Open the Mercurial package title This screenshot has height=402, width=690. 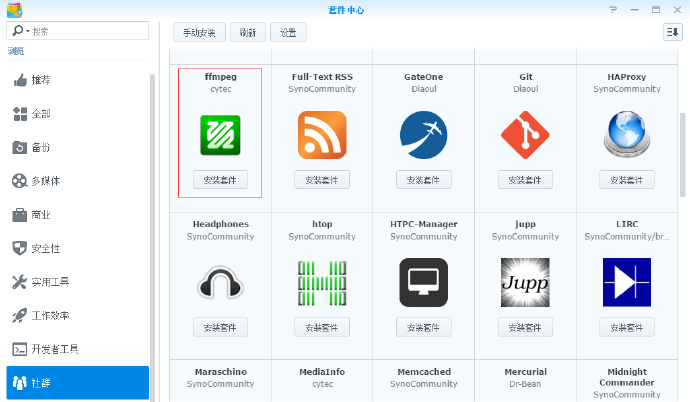pyautogui.click(x=525, y=372)
